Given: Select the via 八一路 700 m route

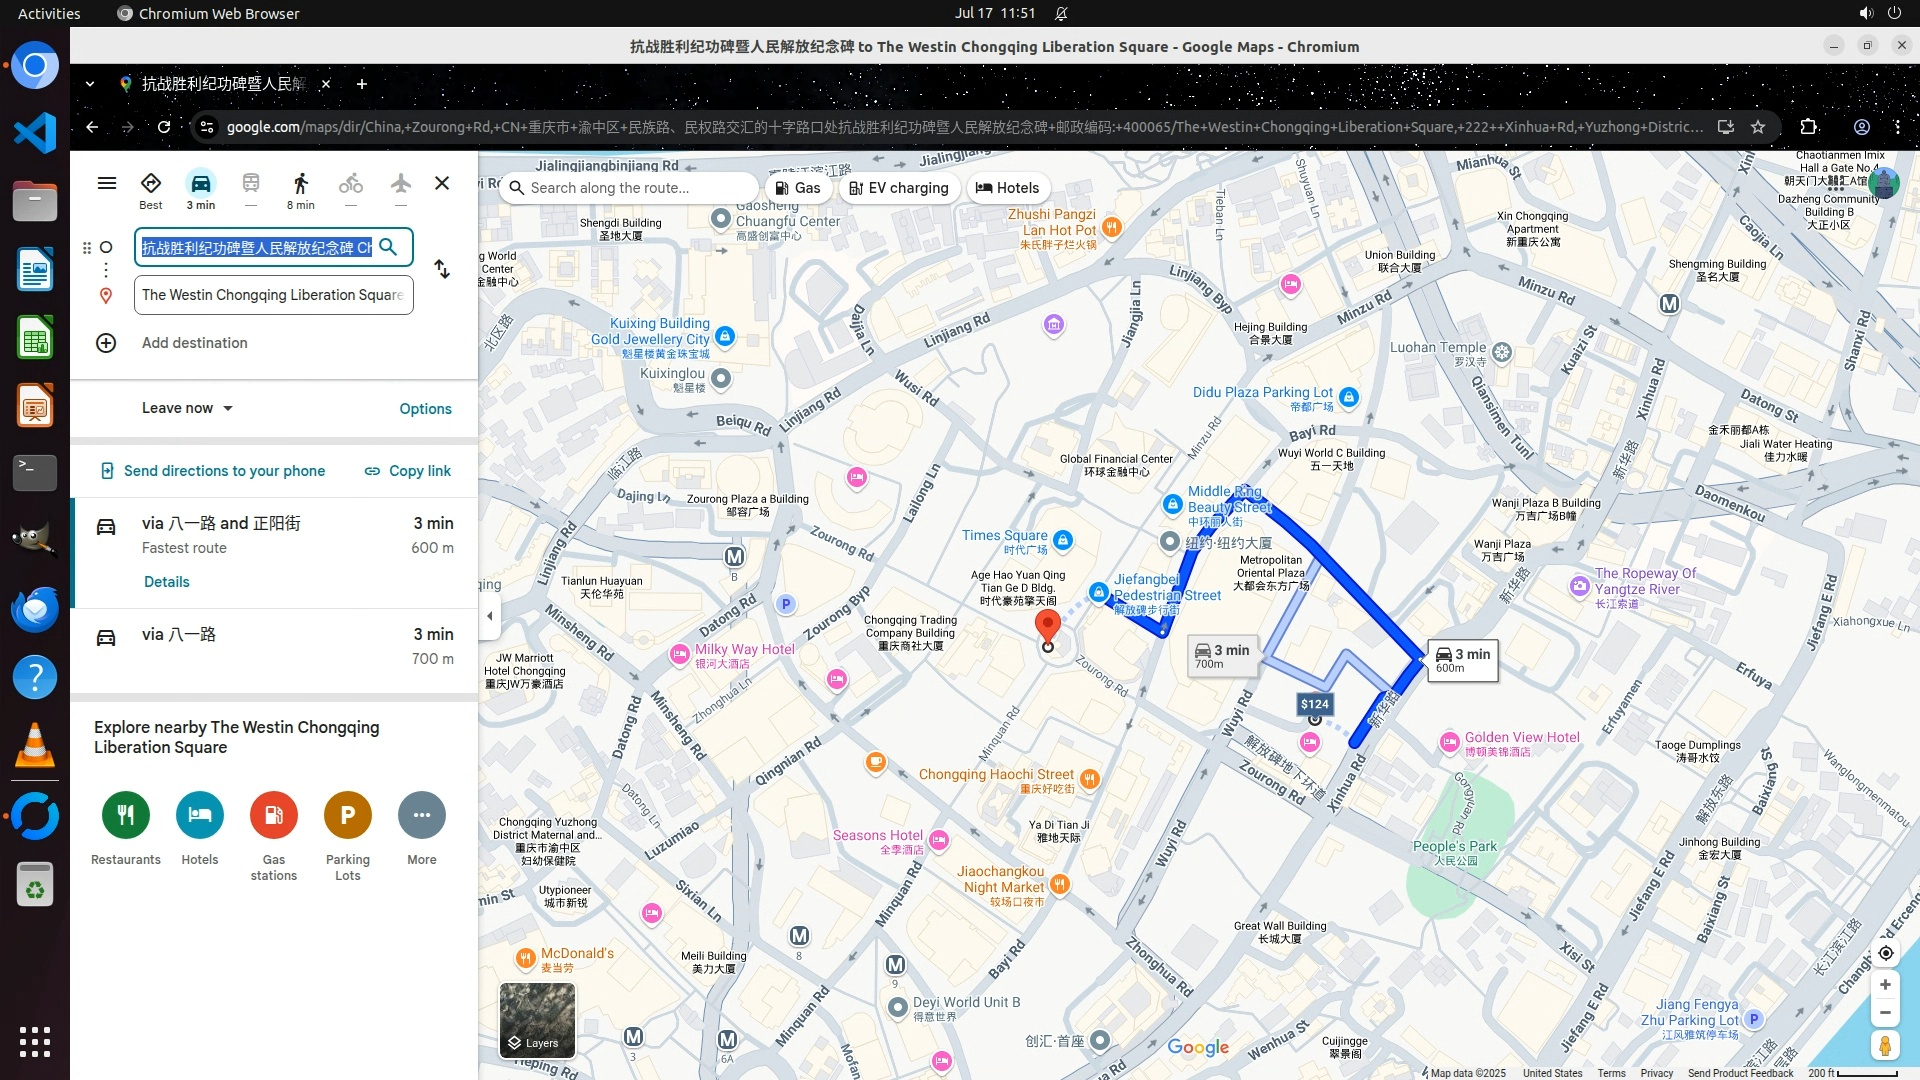Looking at the screenshot, I should 275,646.
